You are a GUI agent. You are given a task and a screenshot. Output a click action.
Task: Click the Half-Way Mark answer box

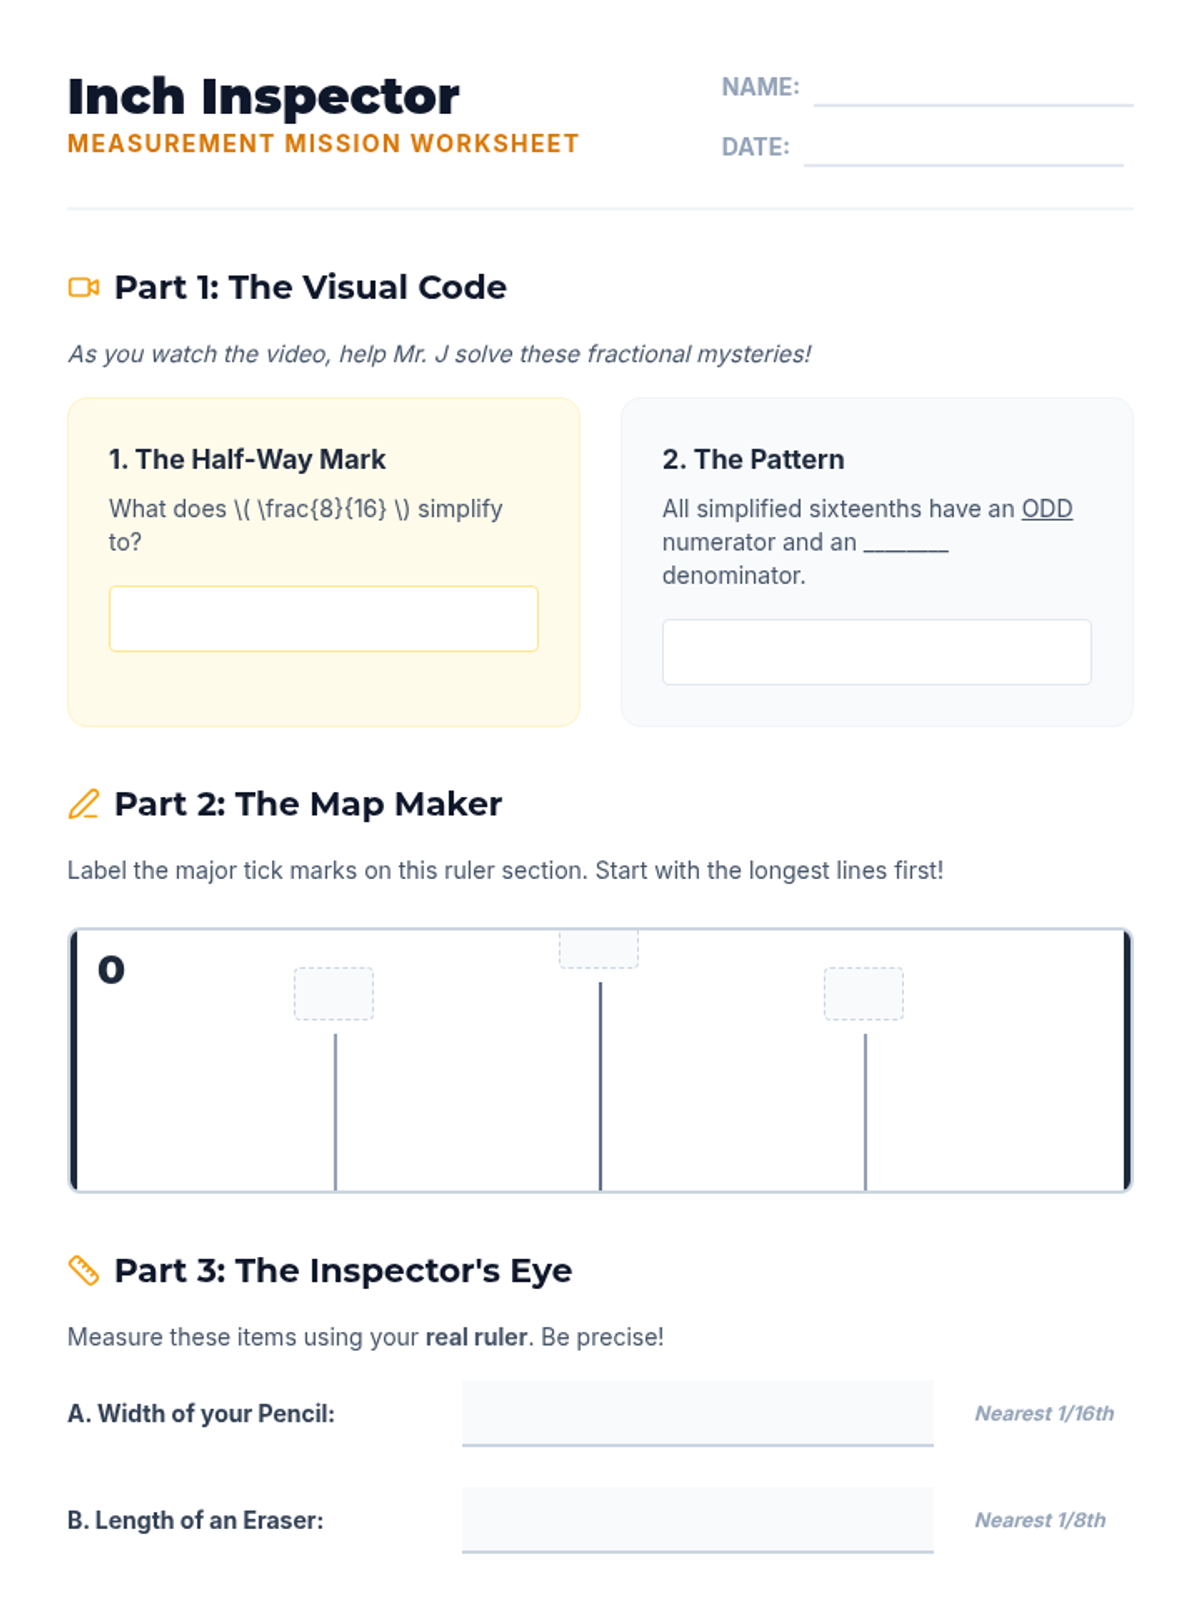pos(323,619)
